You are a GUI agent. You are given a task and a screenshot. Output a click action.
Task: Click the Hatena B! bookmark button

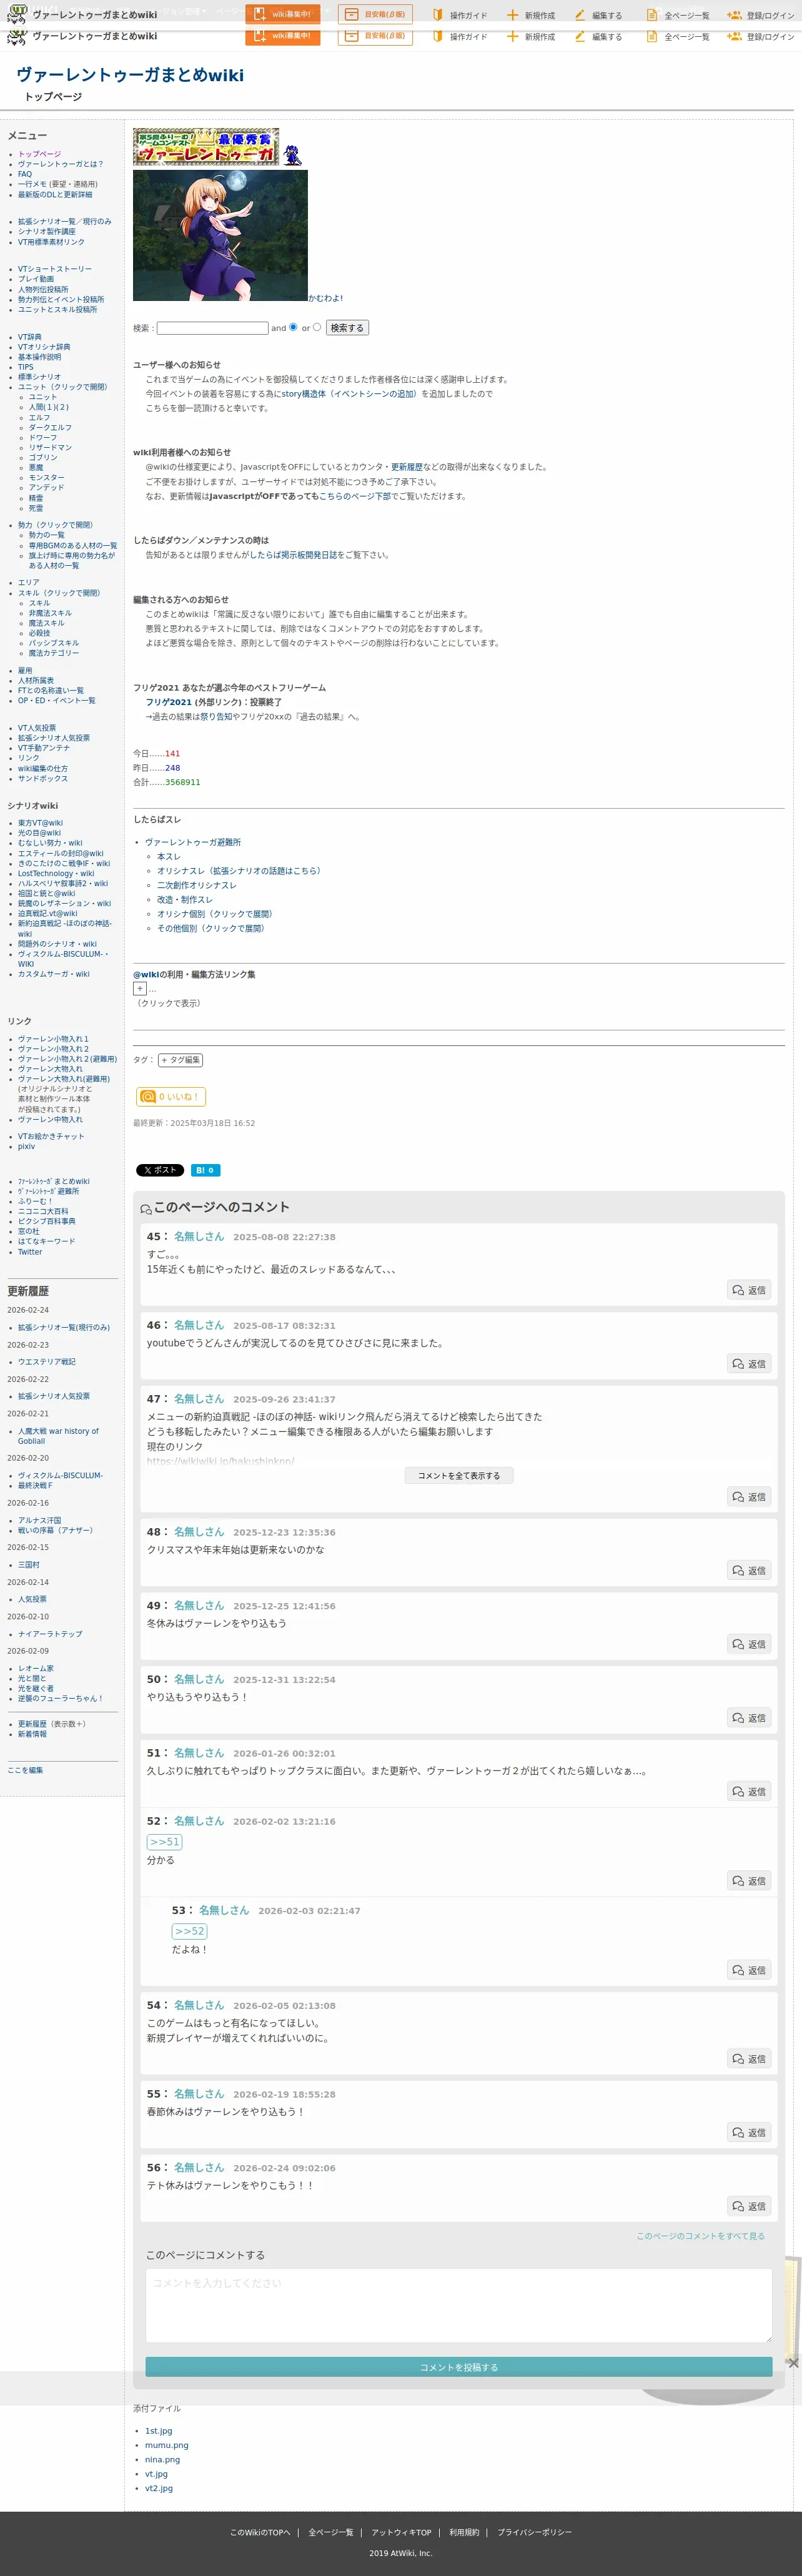point(205,1170)
